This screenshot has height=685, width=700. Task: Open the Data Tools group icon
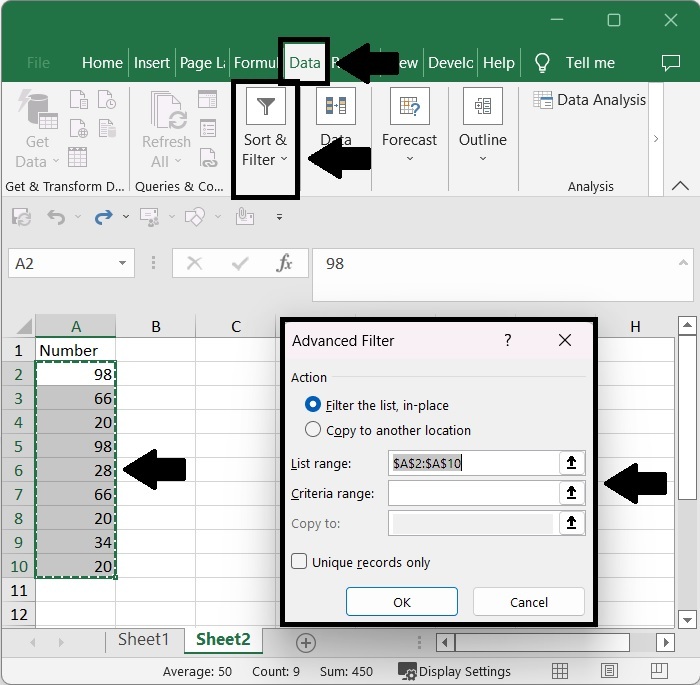(x=336, y=106)
